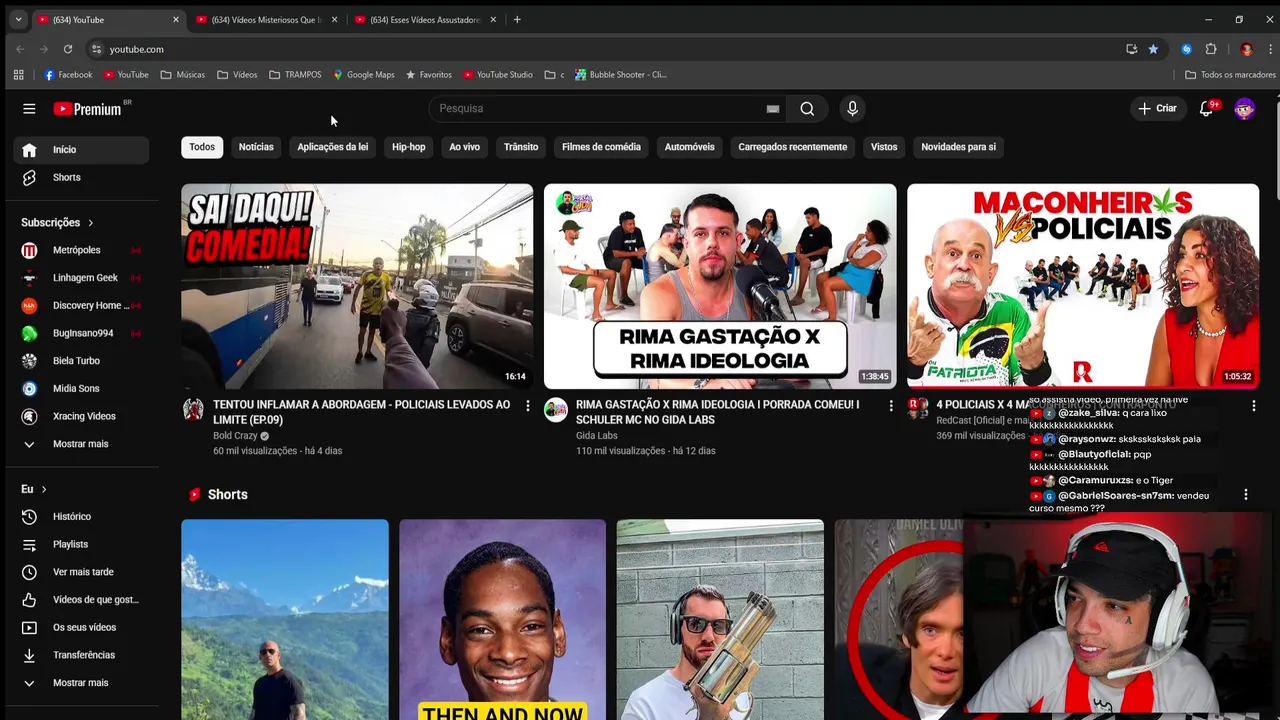Open the Shorts shelf options menu

pos(1246,494)
